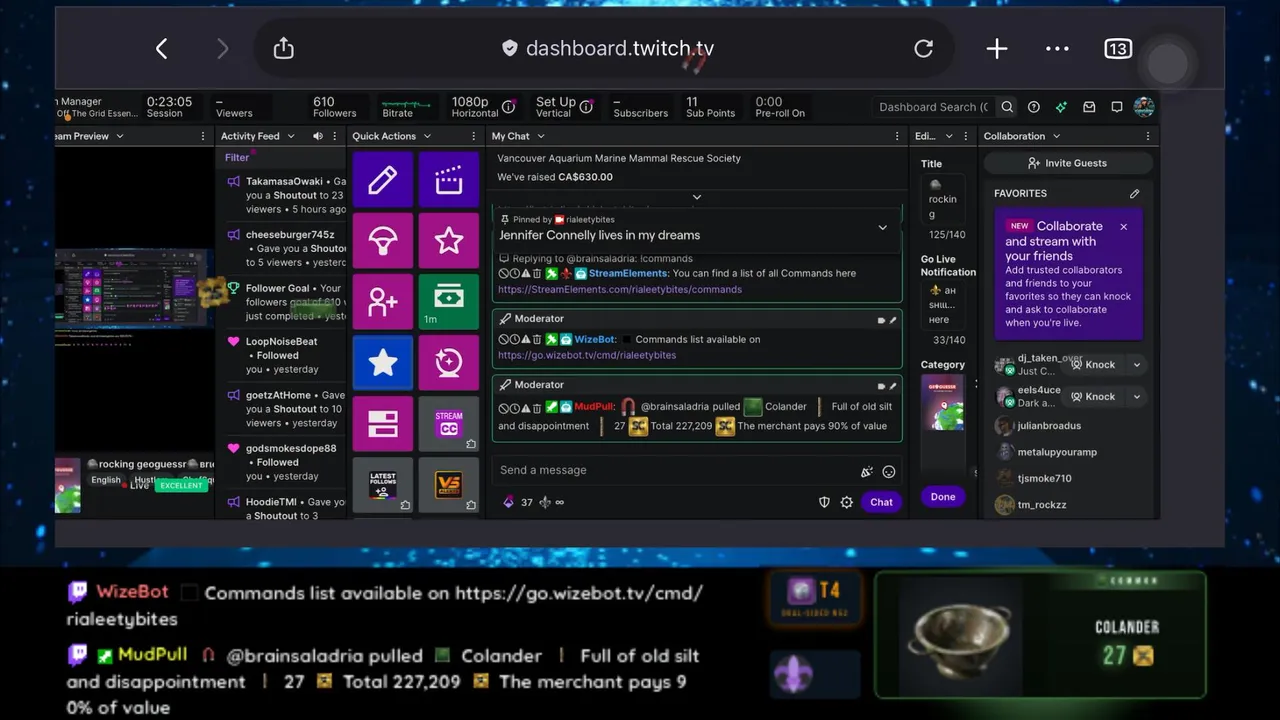1280x720 pixels.
Task: Click the Raid parachute quick action
Action: point(383,241)
